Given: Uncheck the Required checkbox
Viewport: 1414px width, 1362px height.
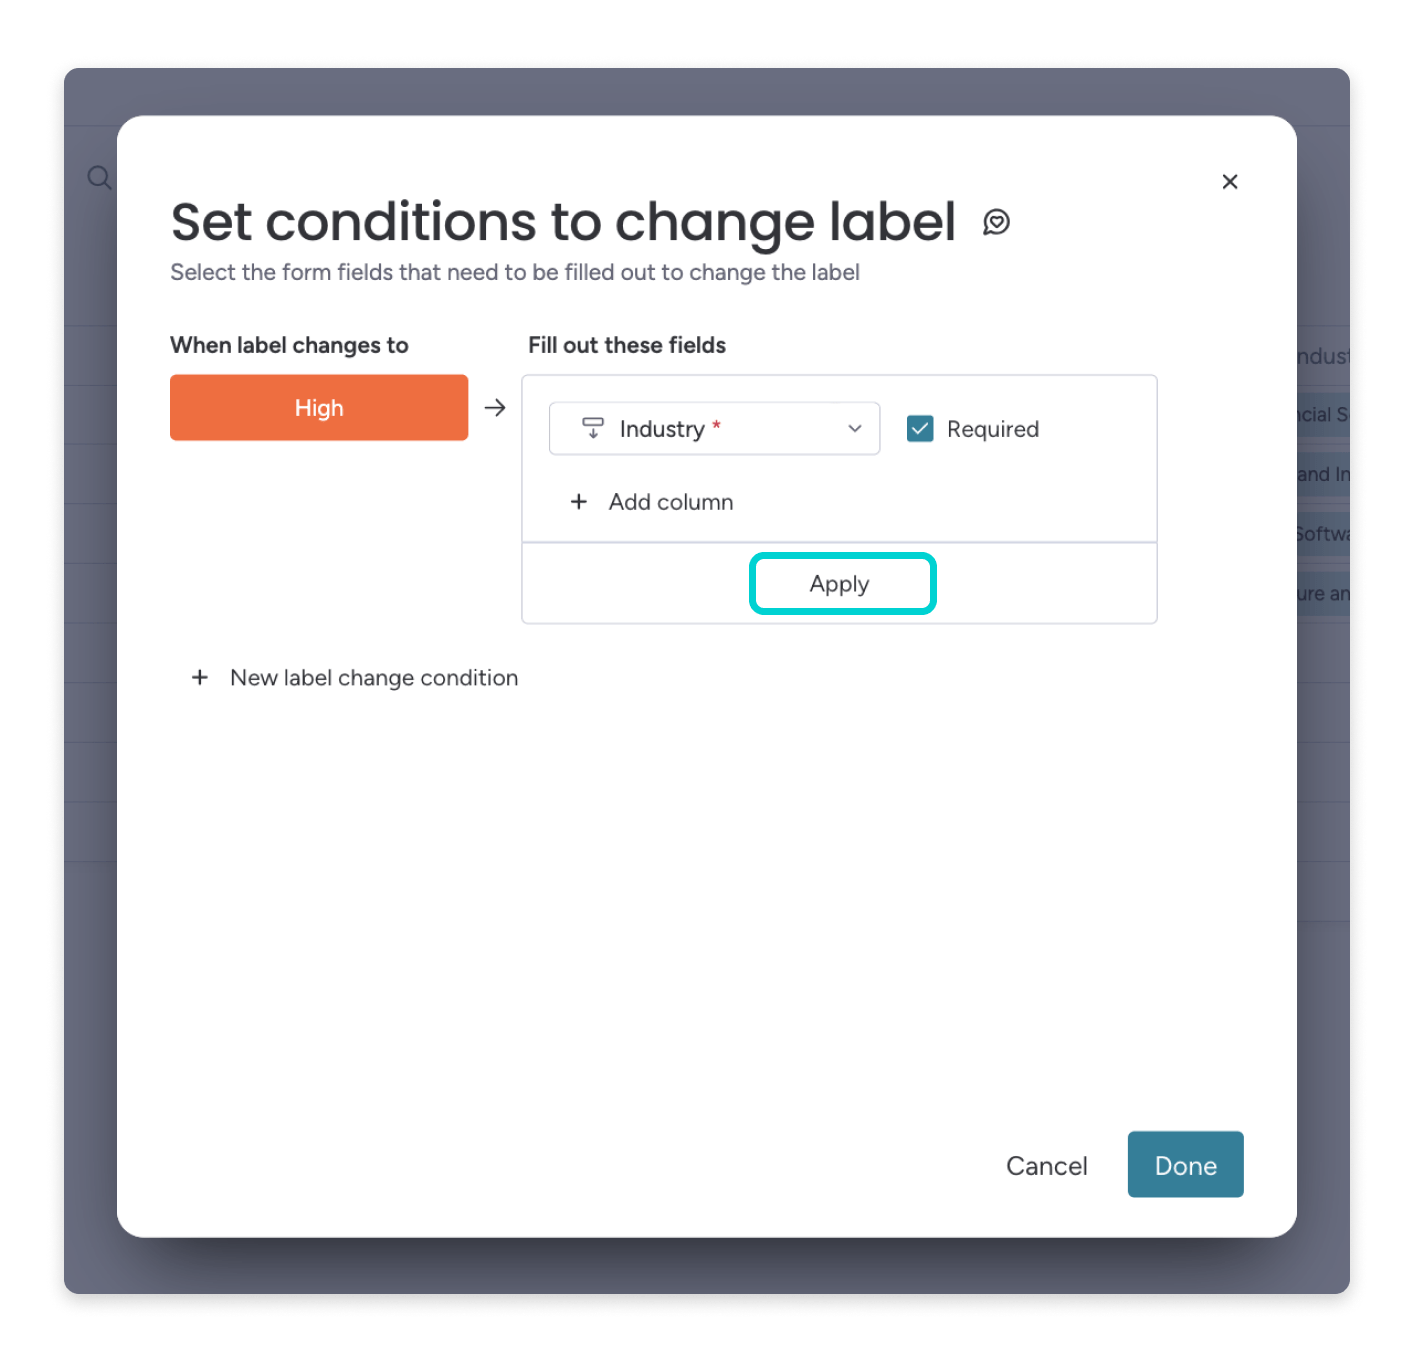Looking at the screenshot, I should tap(919, 428).
